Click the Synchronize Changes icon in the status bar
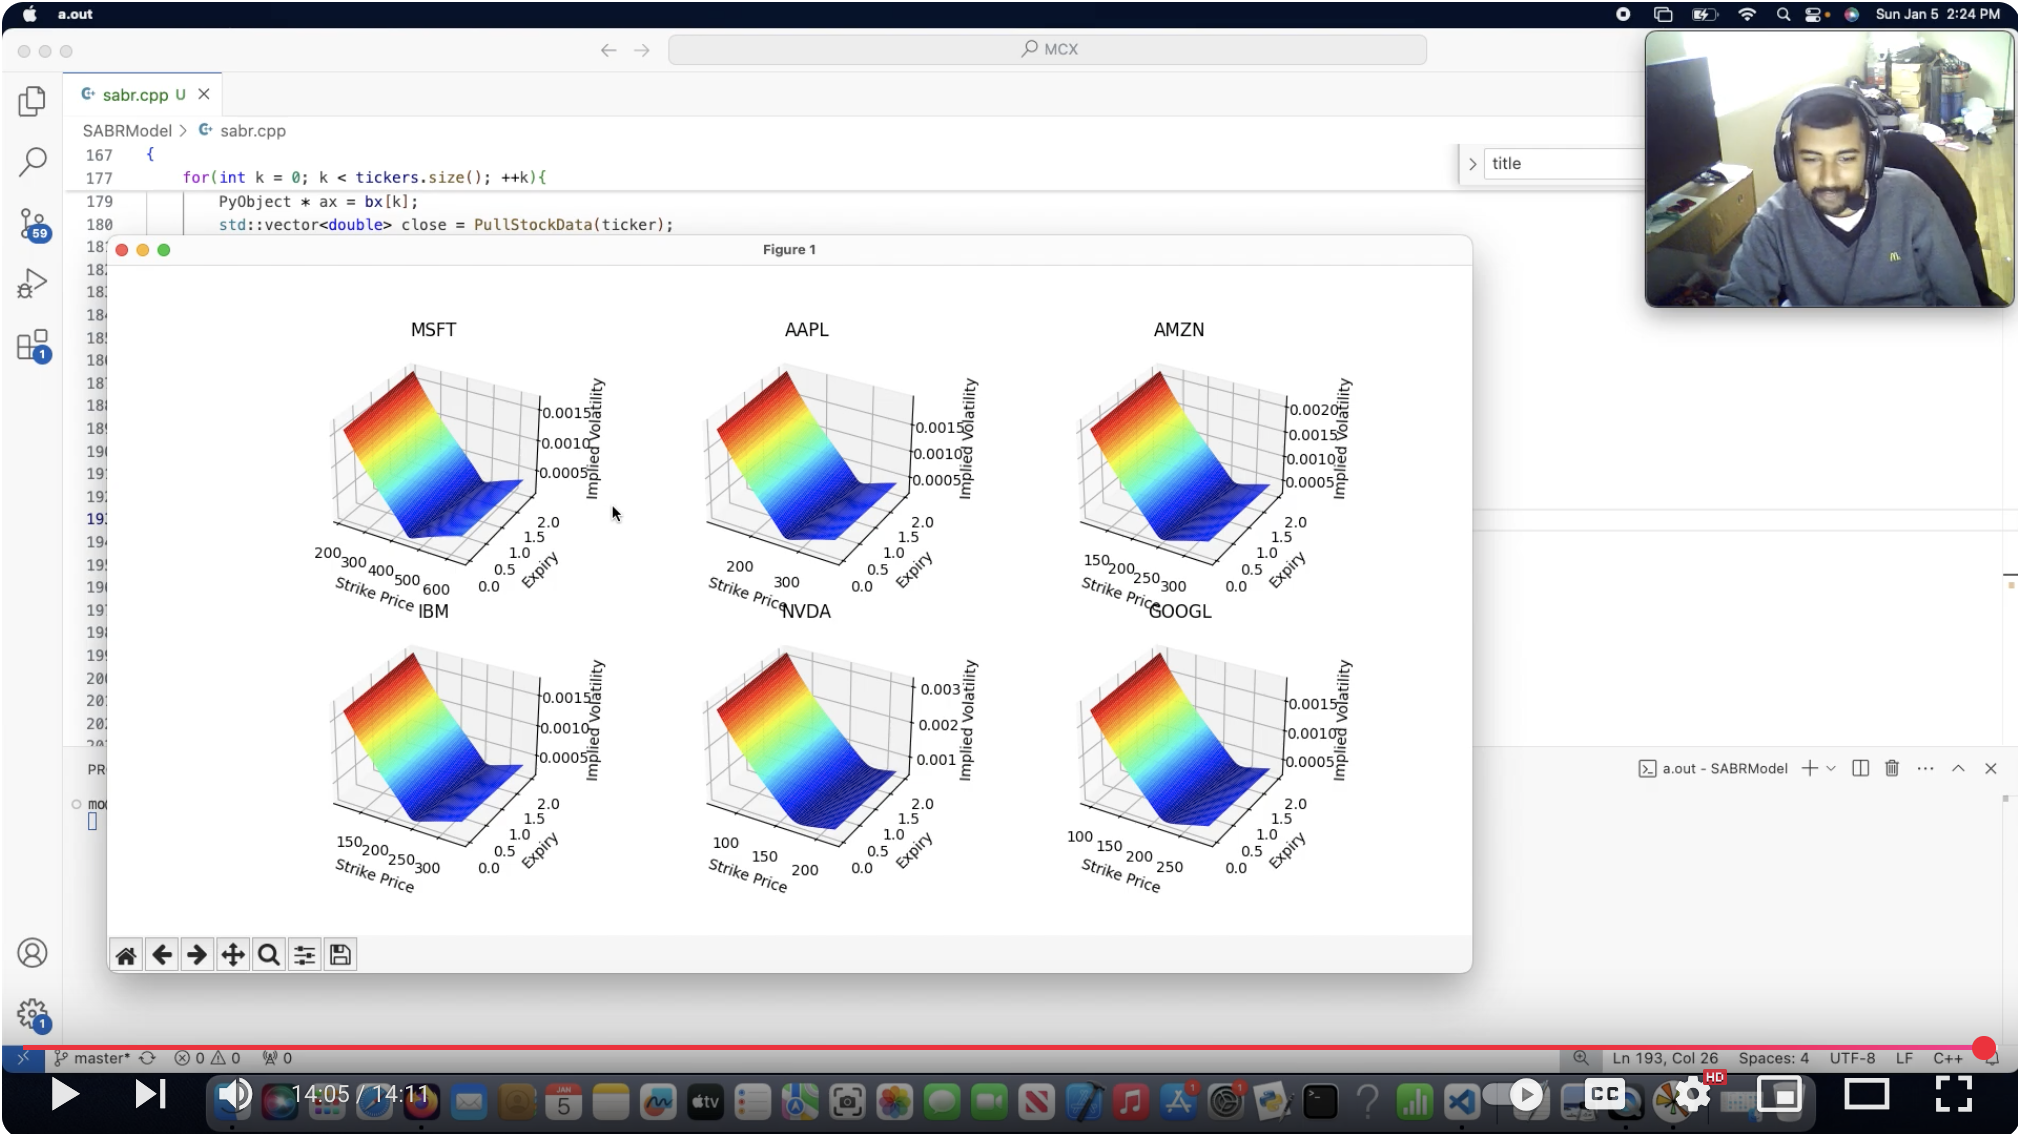Screen dimensions: 2018x1134 pyautogui.click(x=148, y=1058)
